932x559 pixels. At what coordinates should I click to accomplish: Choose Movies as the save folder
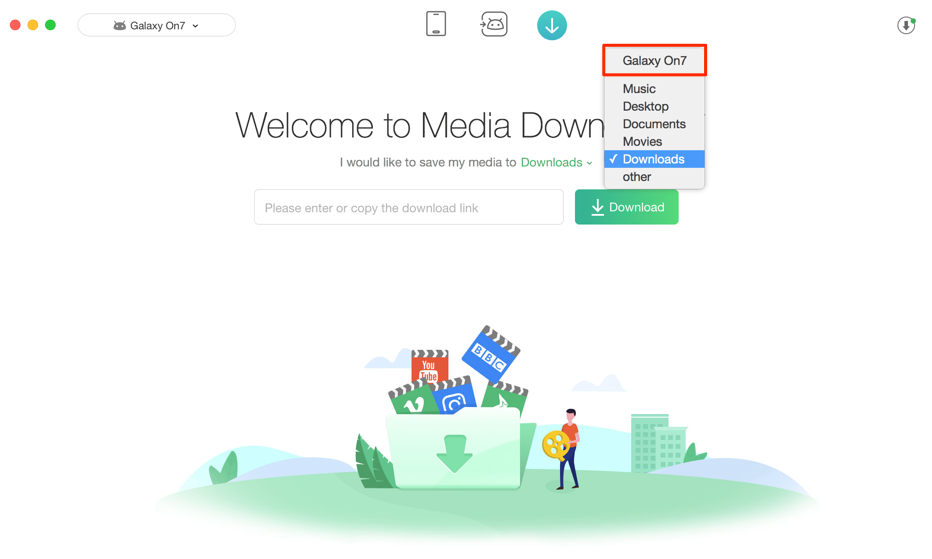click(x=642, y=141)
